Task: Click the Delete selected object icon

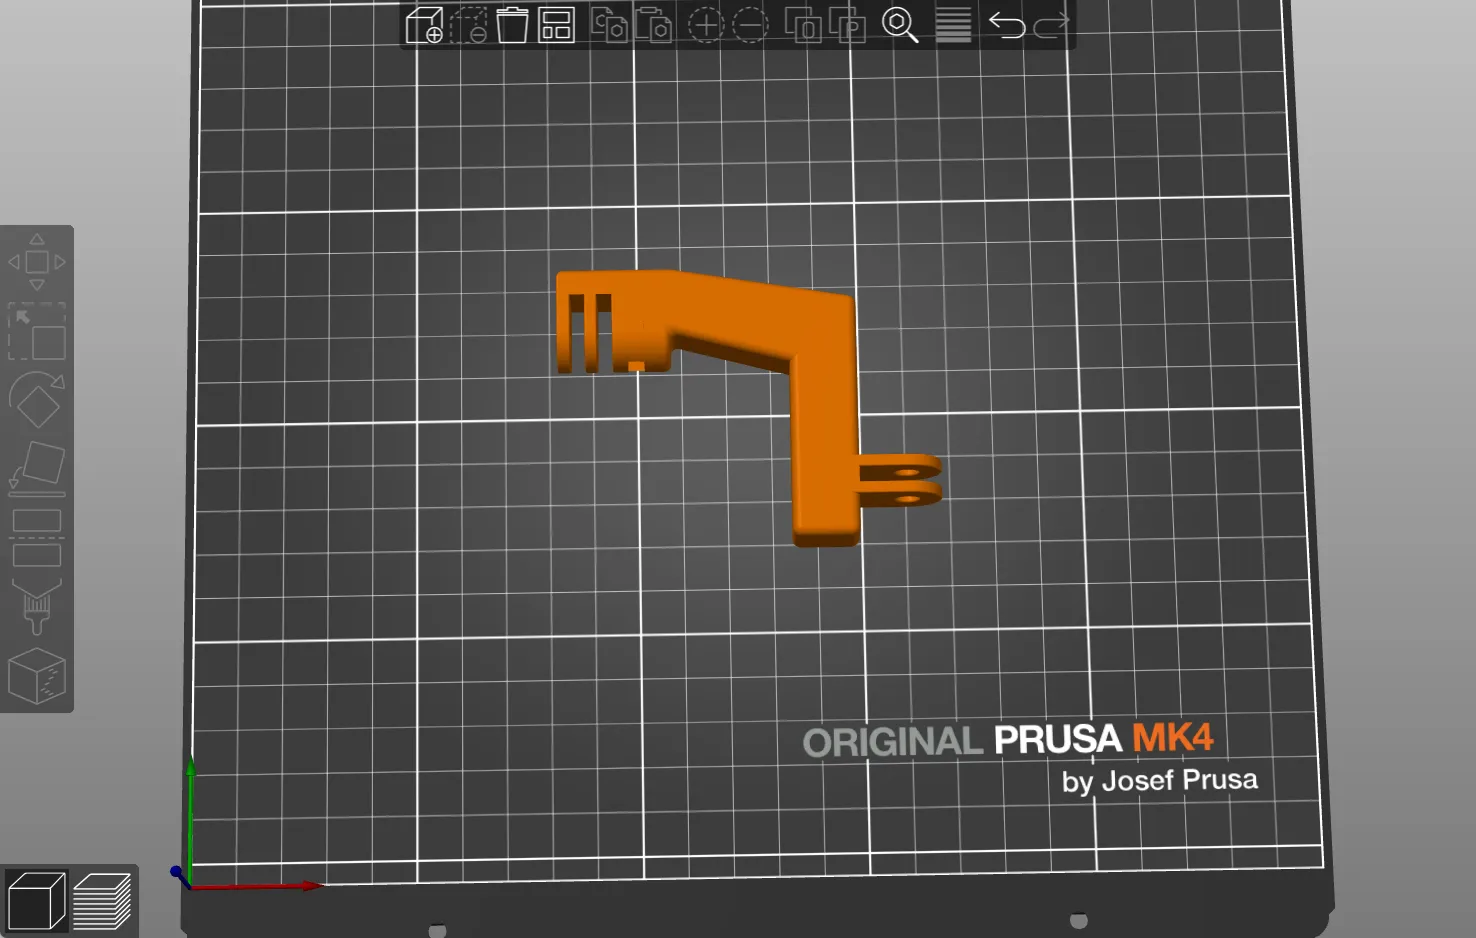Action: [468, 24]
